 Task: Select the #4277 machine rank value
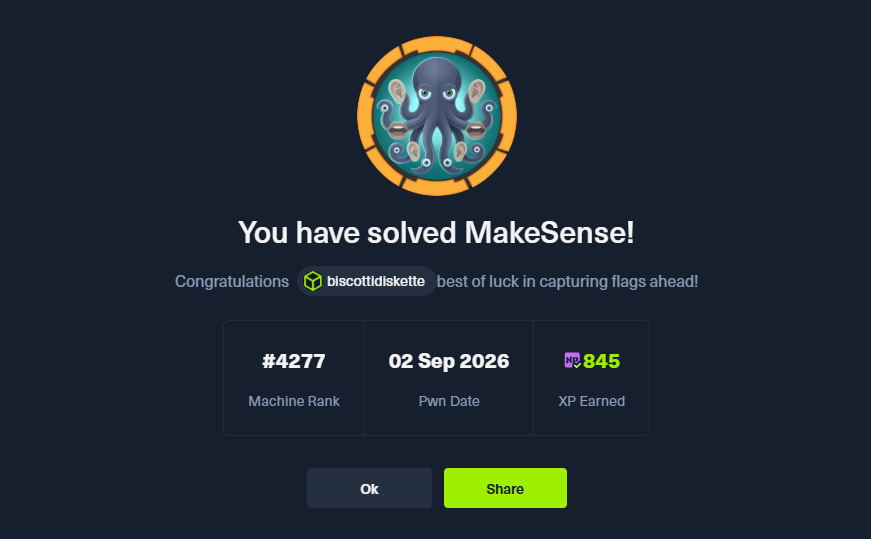point(294,361)
